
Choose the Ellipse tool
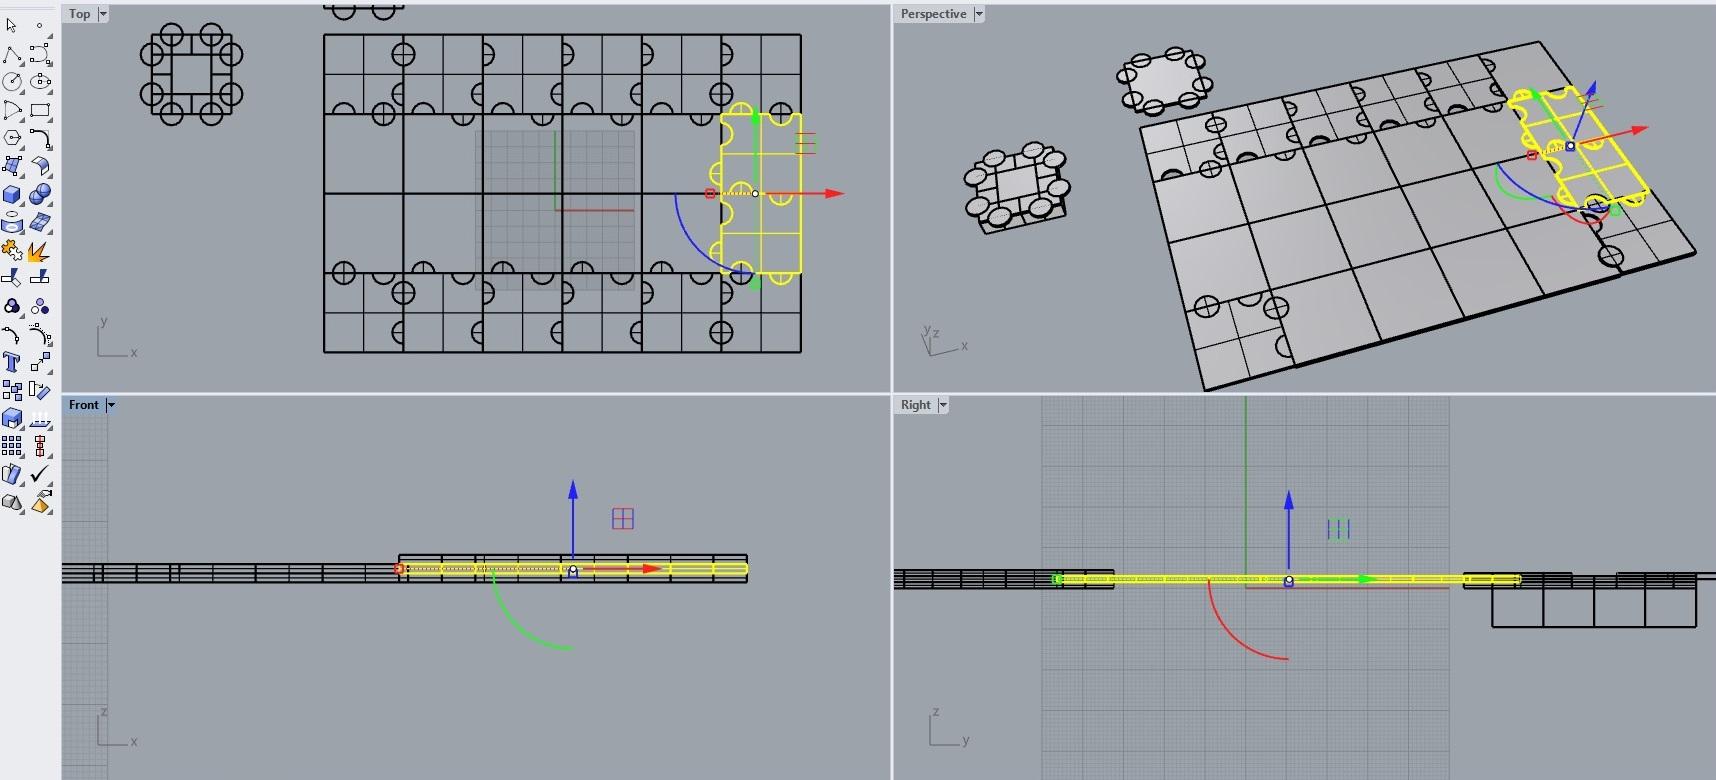[x=40, y=82]
